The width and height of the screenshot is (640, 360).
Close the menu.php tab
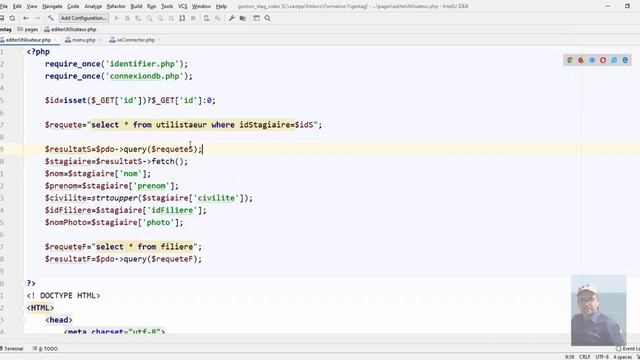100,40
